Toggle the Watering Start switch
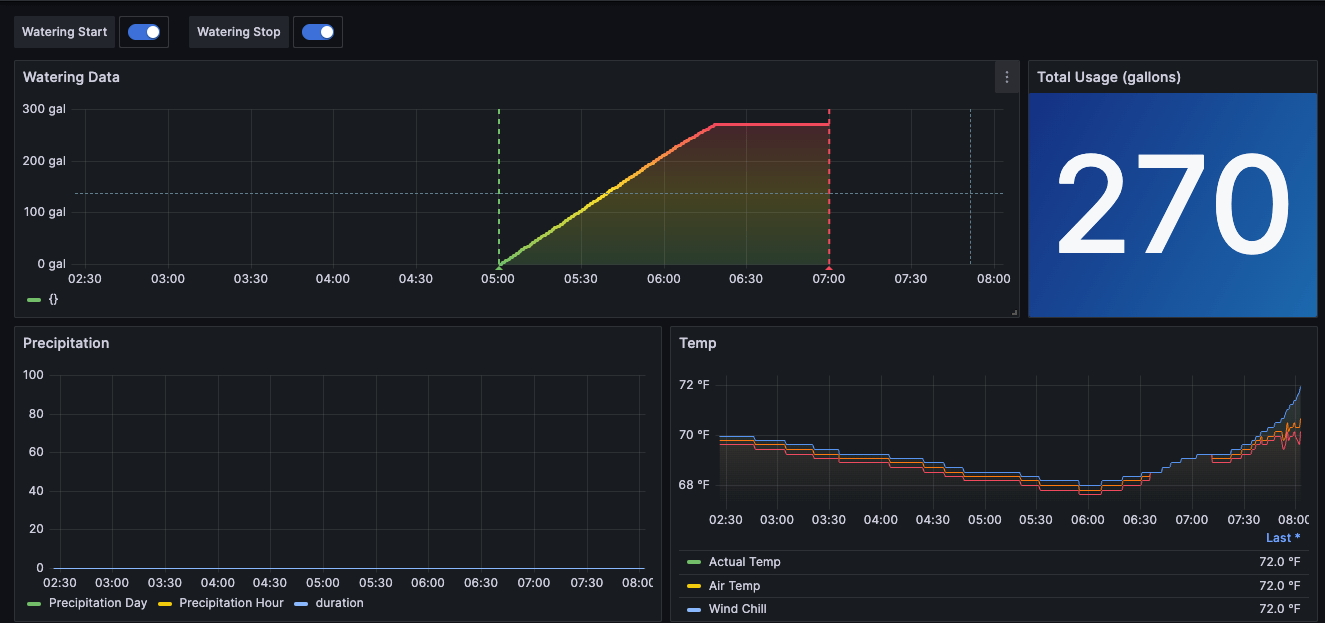The image size is (1325, 623). [143, 31]
